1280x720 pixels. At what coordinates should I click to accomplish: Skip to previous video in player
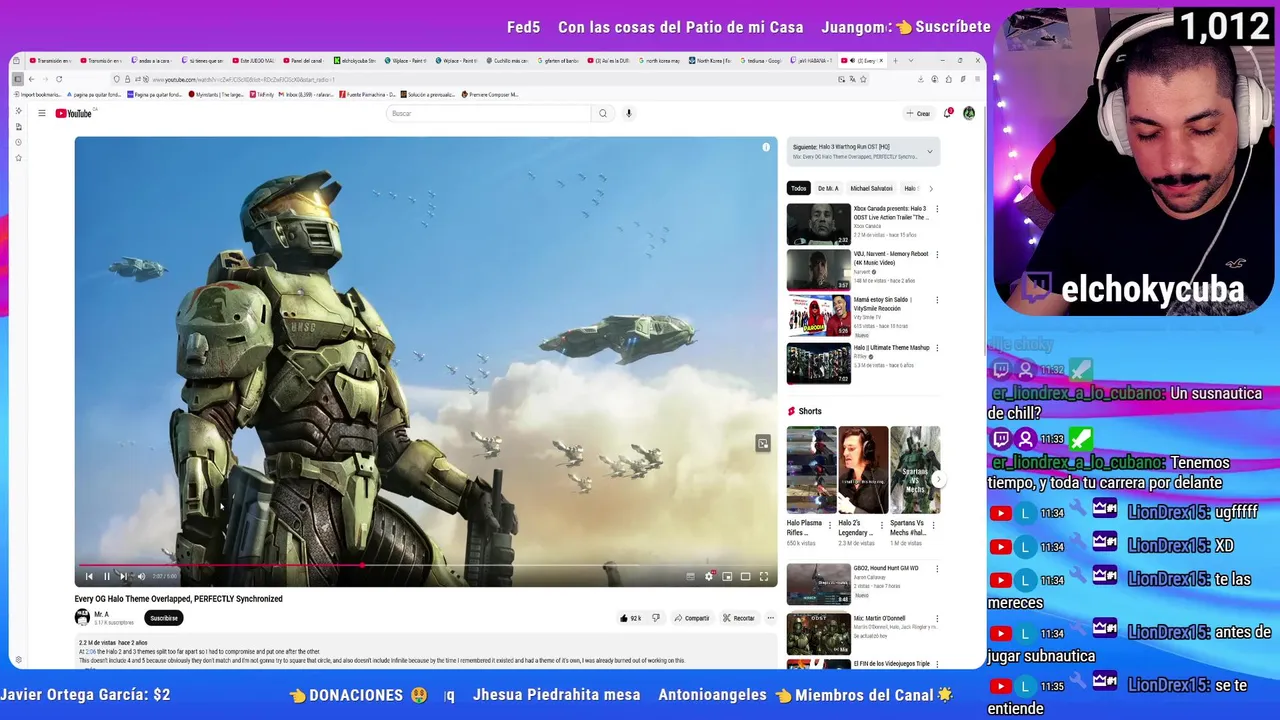tap(89, 576)
